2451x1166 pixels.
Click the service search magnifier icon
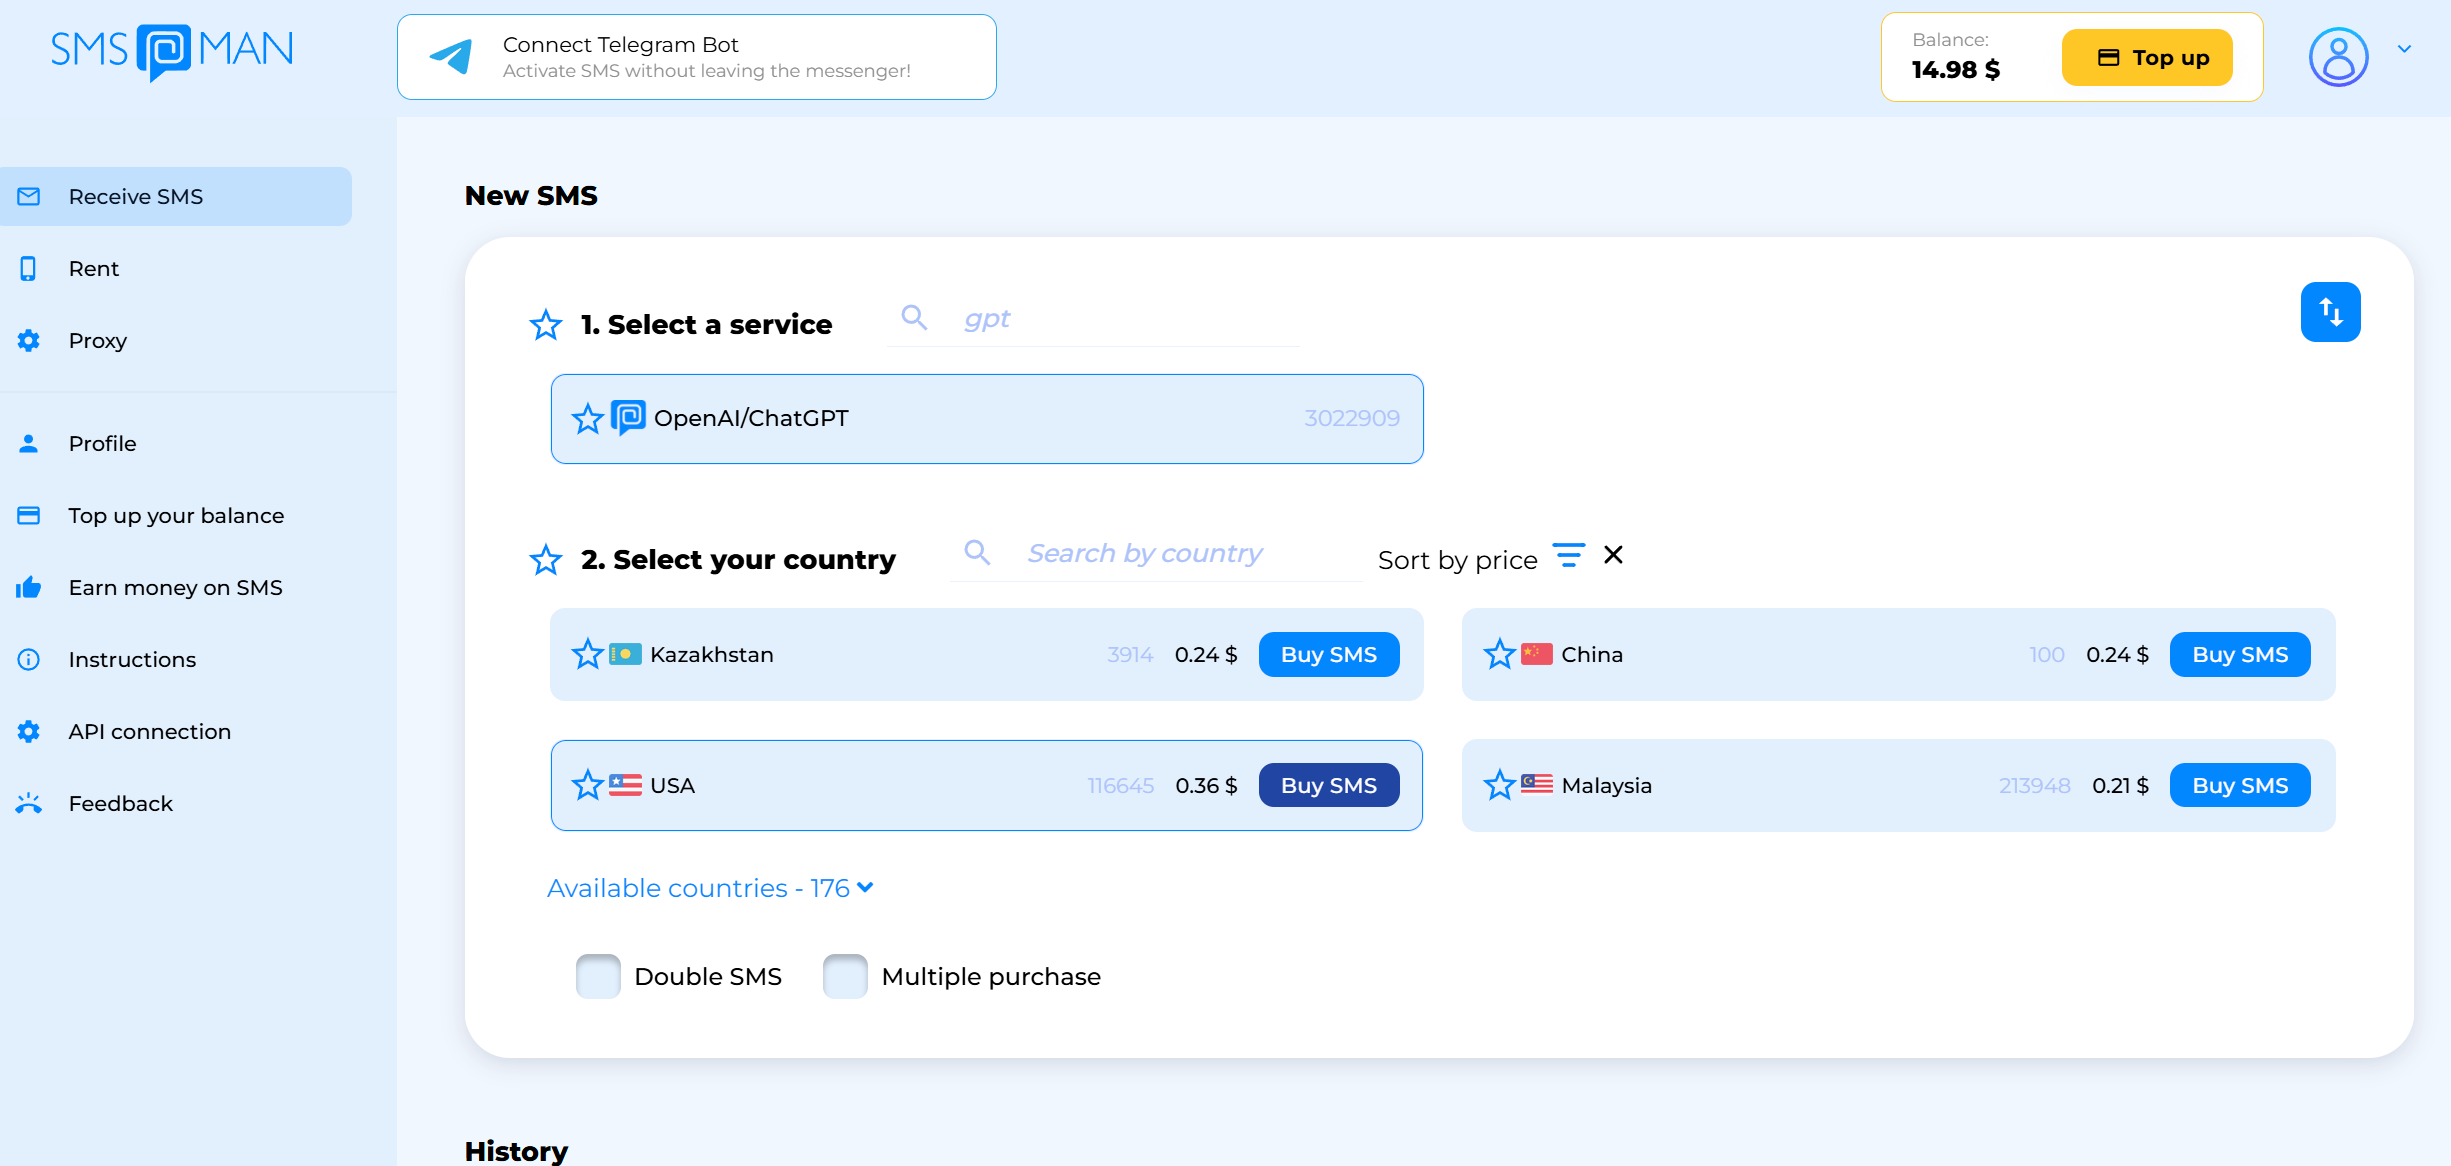pos(914,318)
